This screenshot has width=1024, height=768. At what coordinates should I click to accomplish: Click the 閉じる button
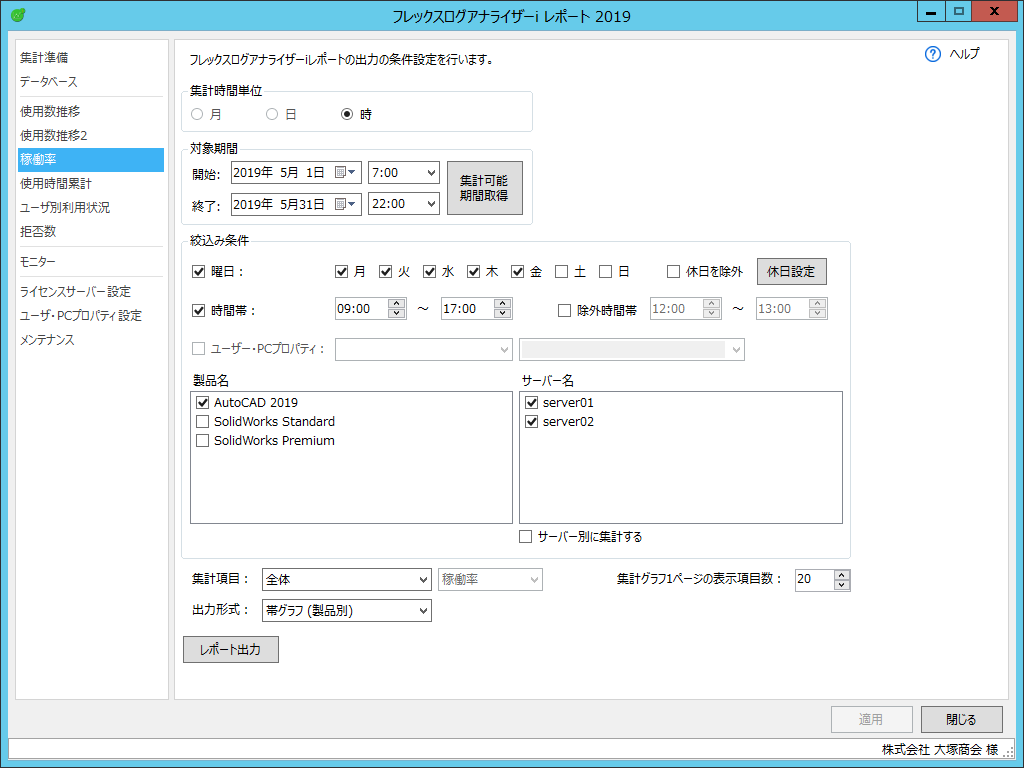(961, 720)
